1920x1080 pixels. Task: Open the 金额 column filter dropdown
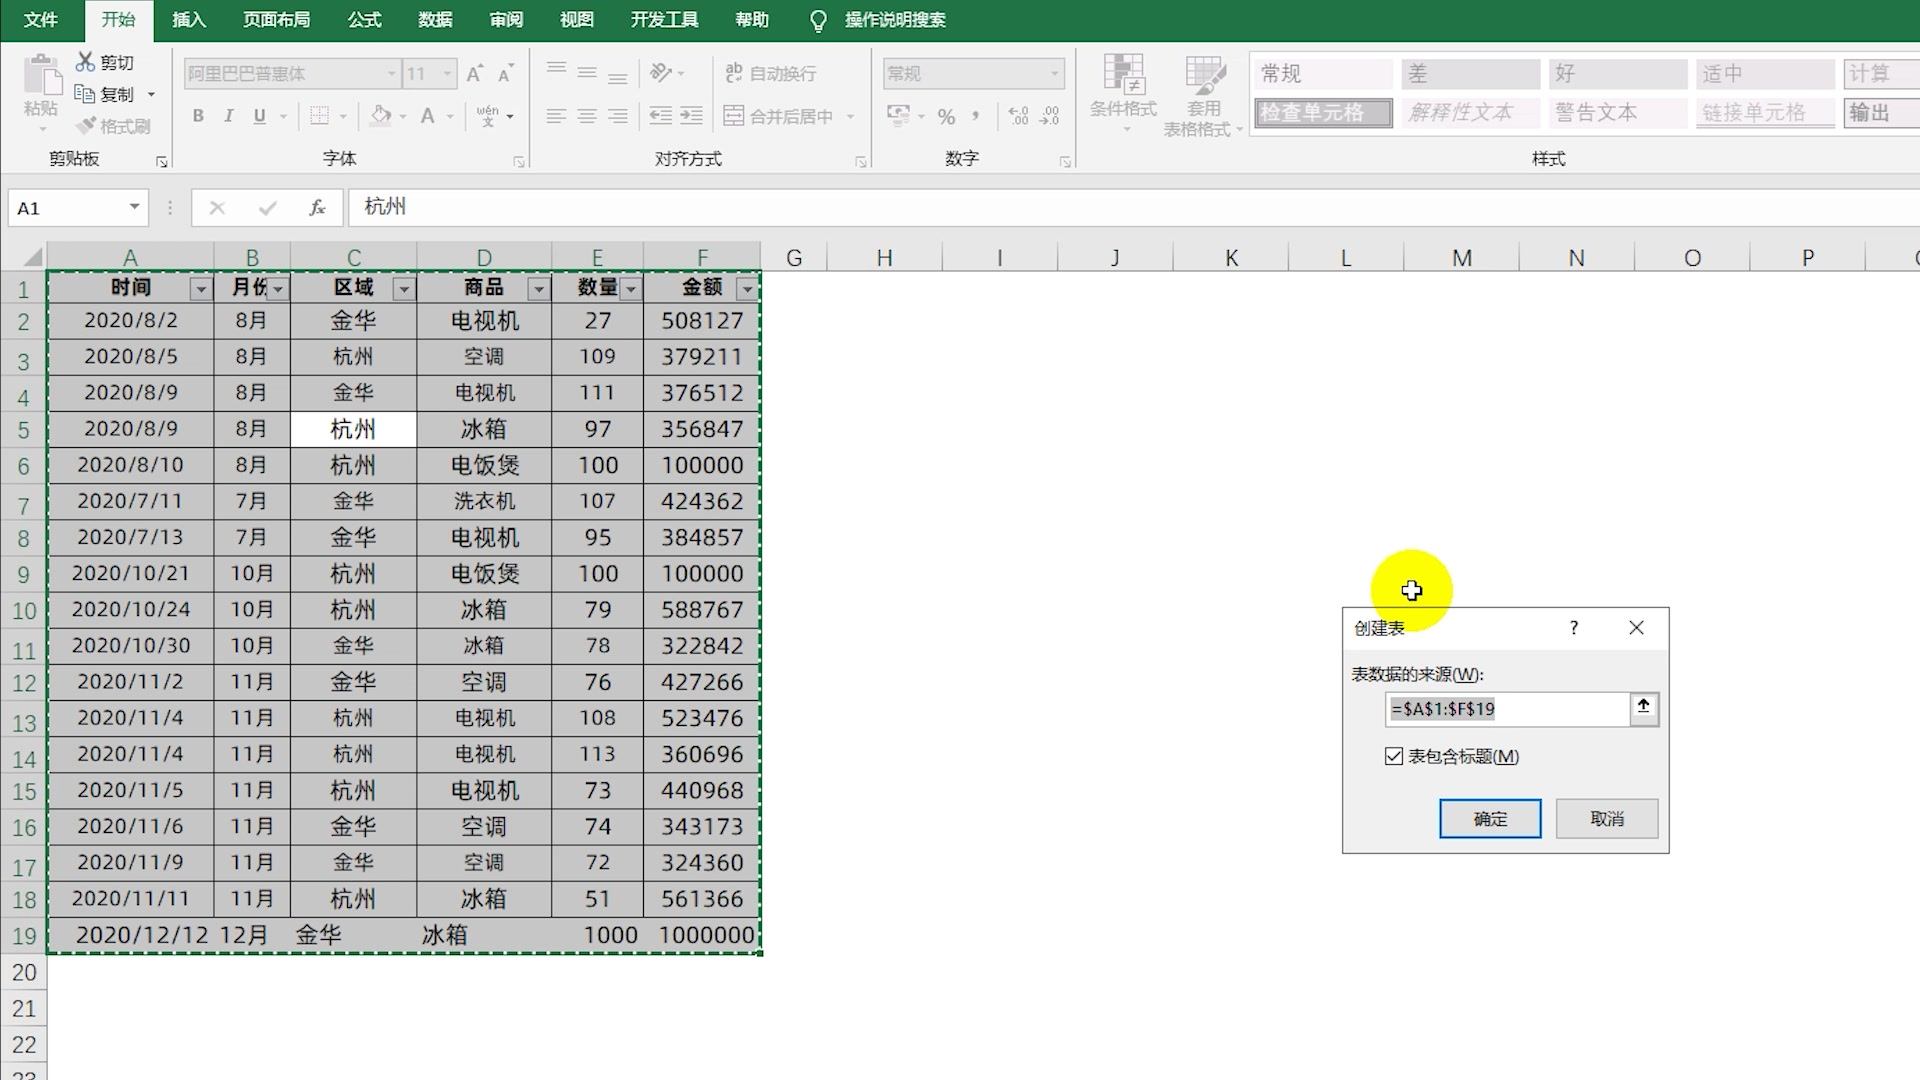747,289
